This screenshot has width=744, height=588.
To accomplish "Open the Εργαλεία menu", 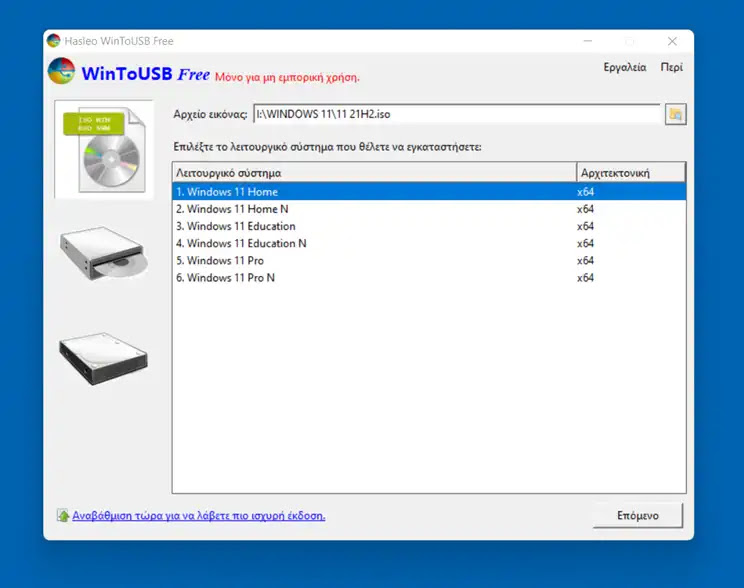I will (x=624, y=67).
